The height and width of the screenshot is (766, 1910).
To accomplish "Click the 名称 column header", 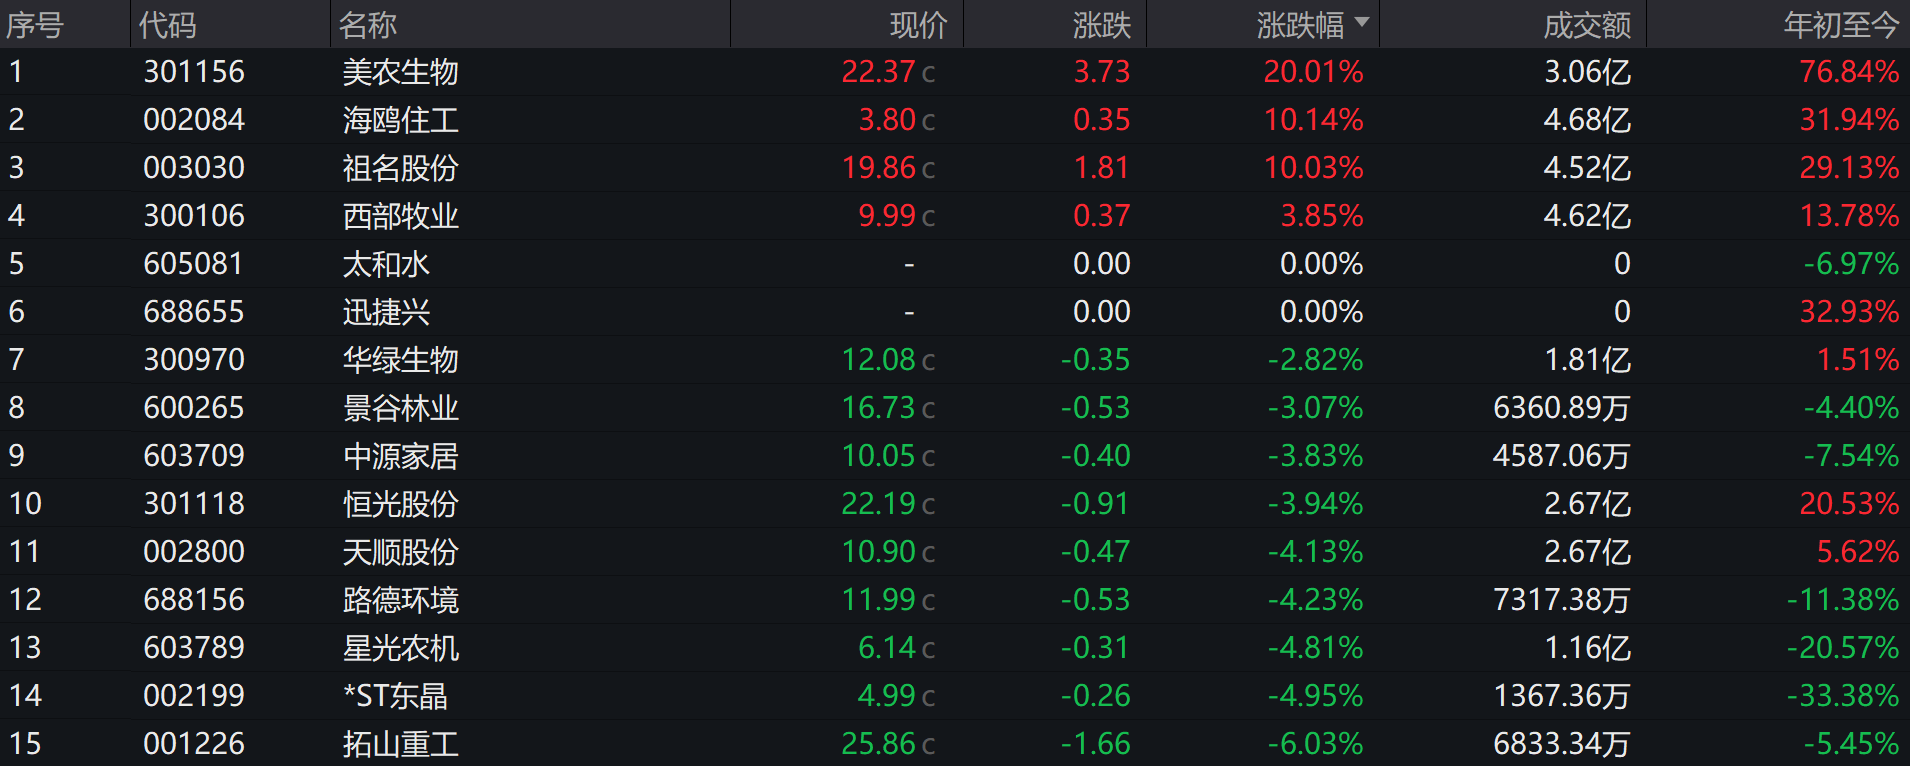I will 368,25.
